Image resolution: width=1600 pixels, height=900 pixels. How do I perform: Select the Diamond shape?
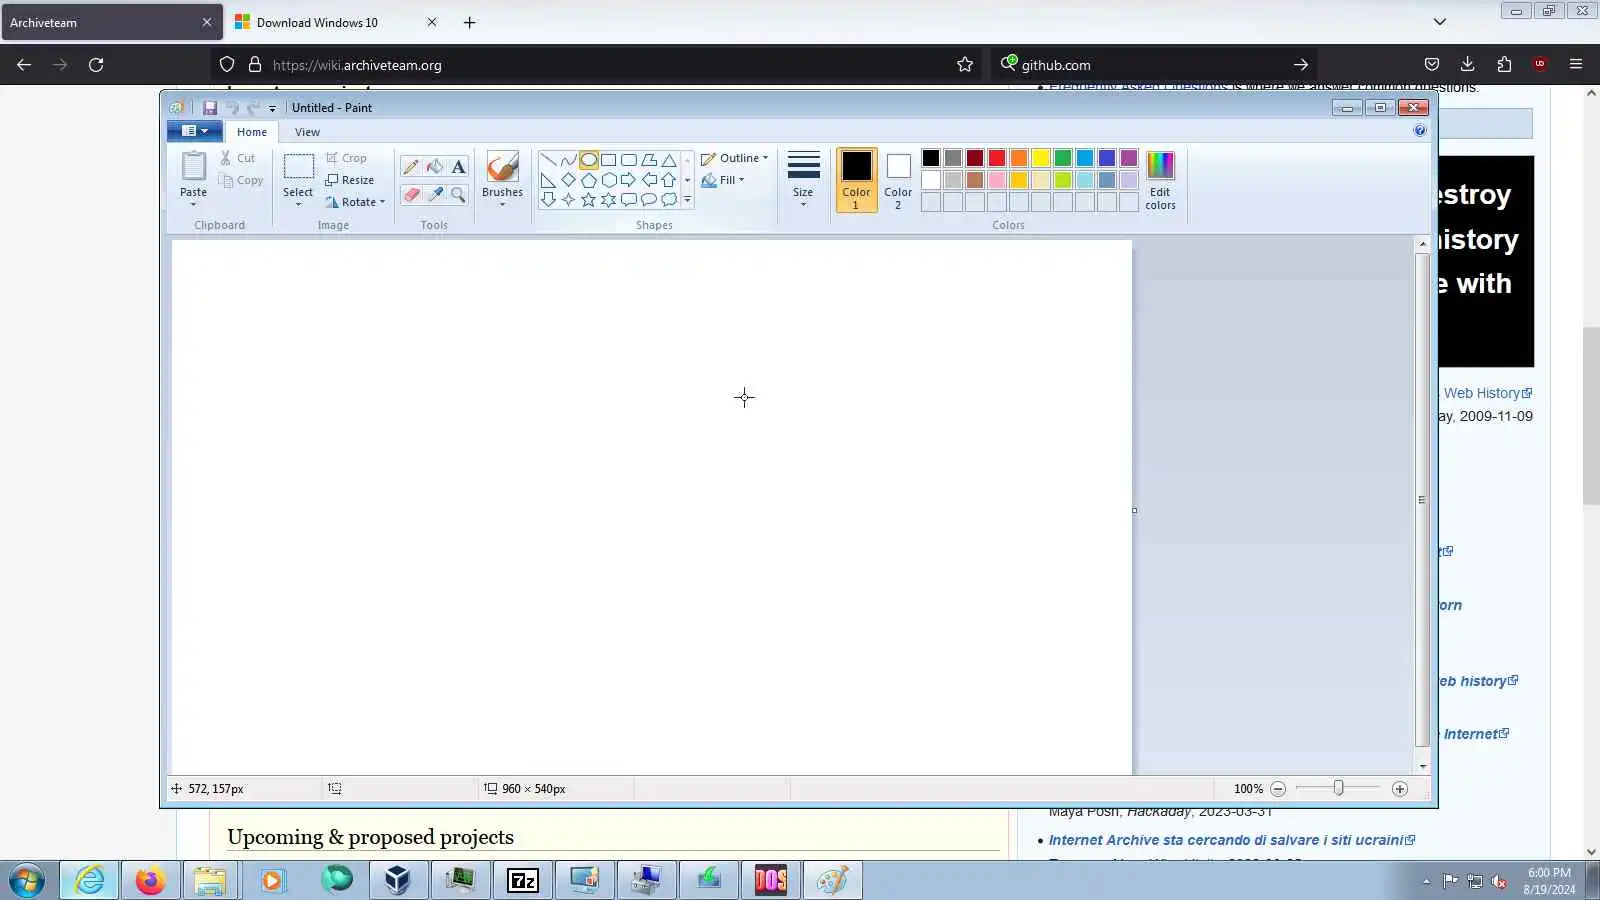tap(568, 180)
